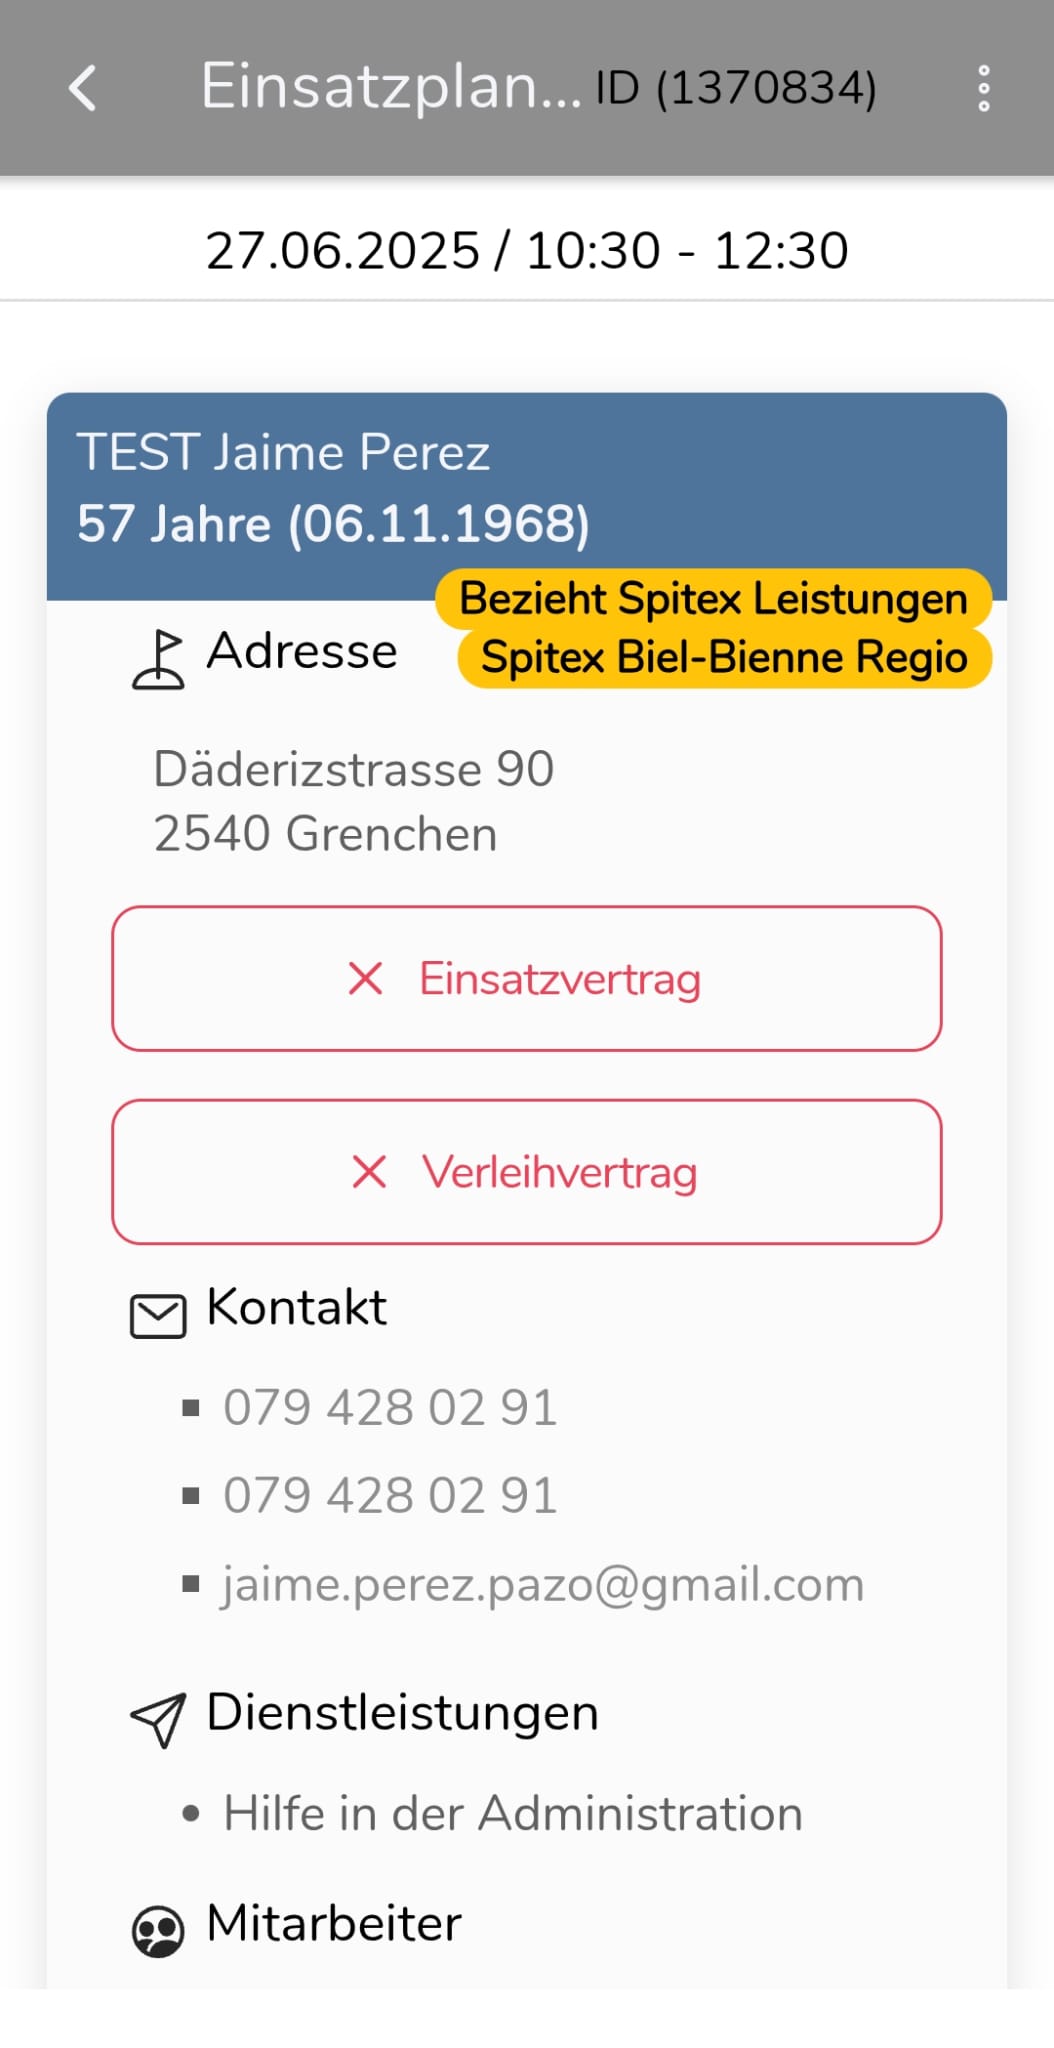
Task: Tap the TEST Jaime Perez header
Action: [283, 452]
